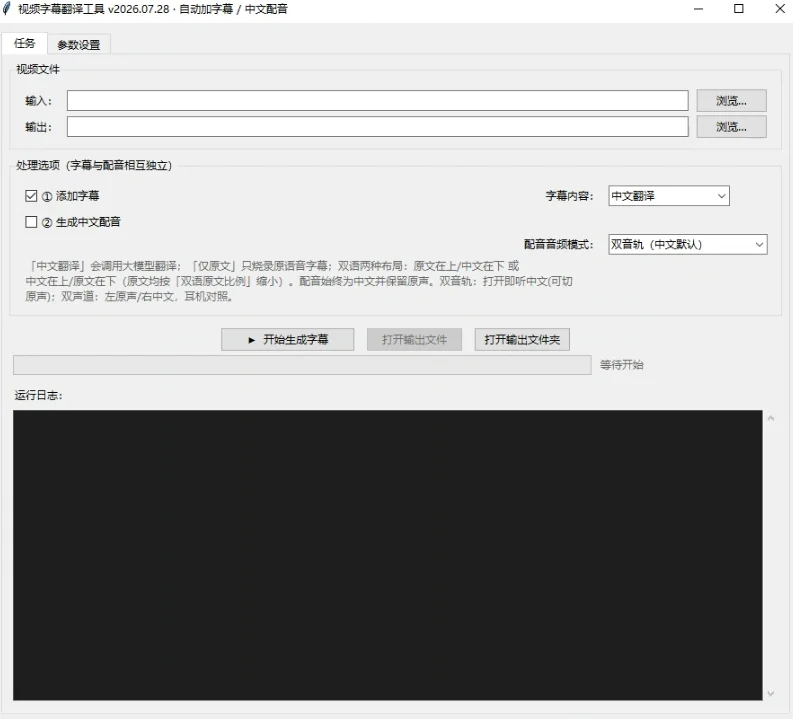This screenshot has height=719, width=793.
Task: Click the disabled 打开输出文件 button
Action: pos(414,340)
